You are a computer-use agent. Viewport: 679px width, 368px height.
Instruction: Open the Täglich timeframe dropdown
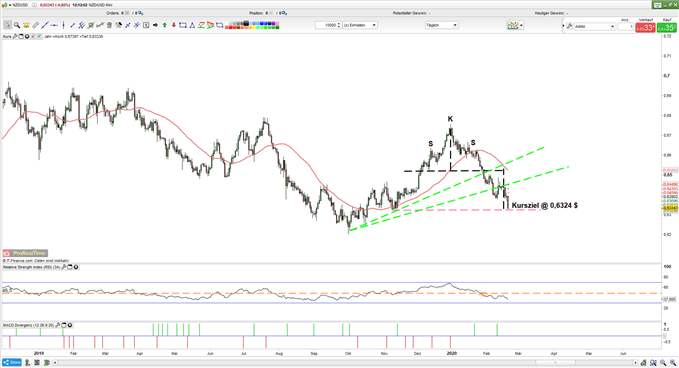point(441,25)
